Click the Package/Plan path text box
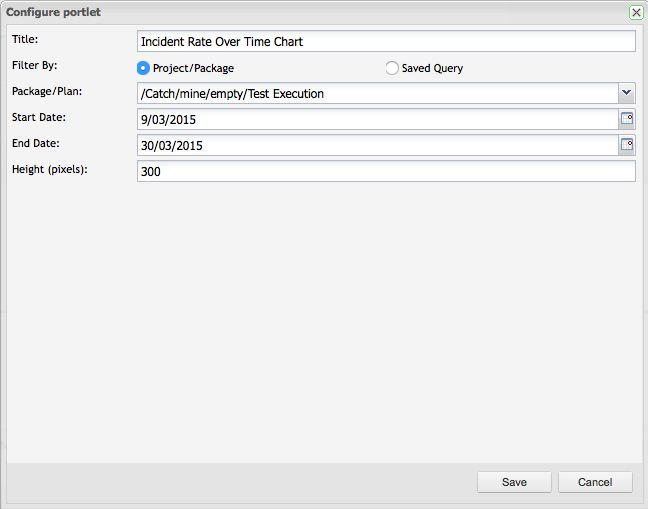 (376, 94)
